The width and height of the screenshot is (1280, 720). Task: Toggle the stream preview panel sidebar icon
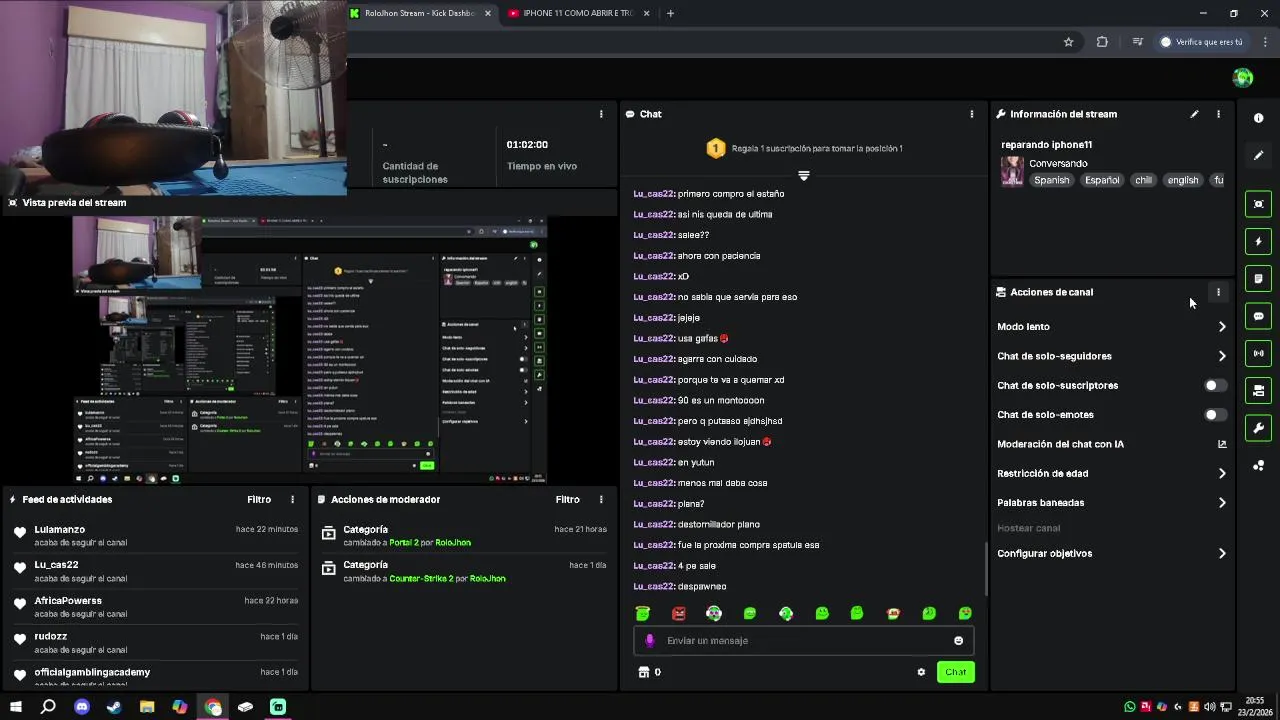(x=1258, y=204)
